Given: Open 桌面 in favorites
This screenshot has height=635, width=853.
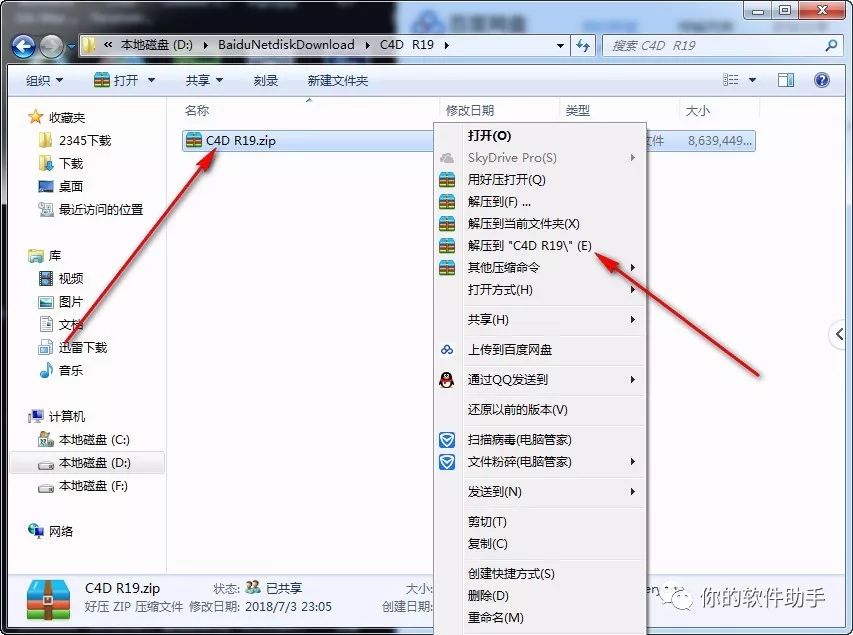Looking at the screenshot, I should click(61, 186).
